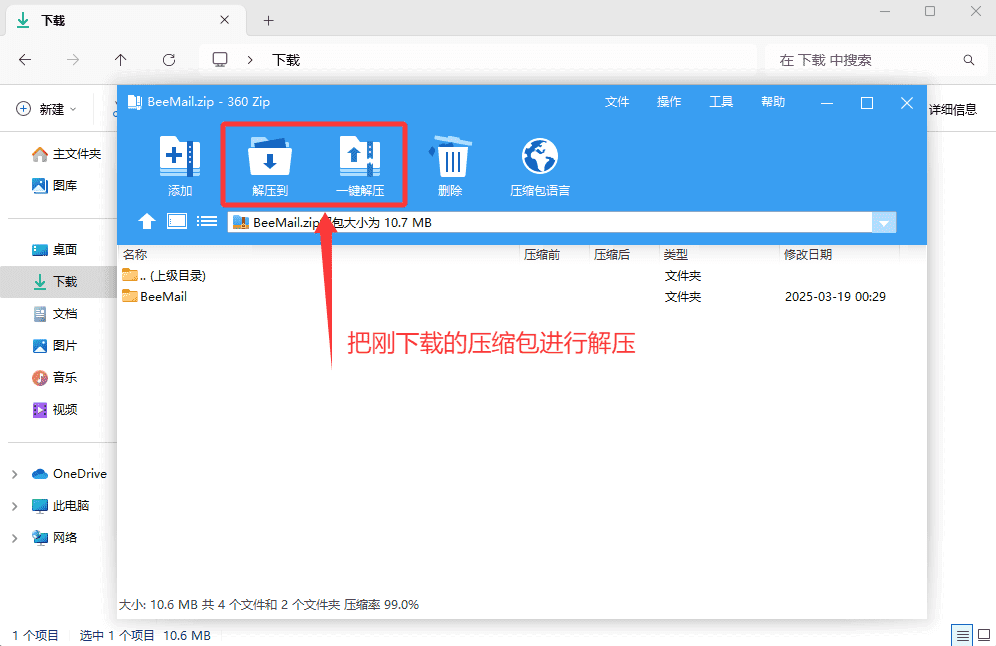Maximize the 360 Zip window
The width and height of the screenshot is (996, 646).
pos(866,103)
